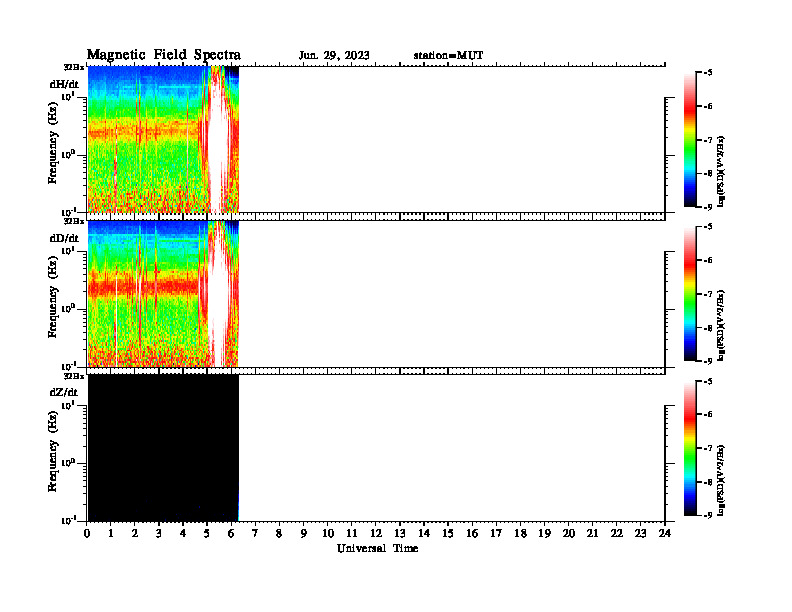Click the dZ/dt panel label
Viewport: 792px width, 612px height.
[x=64, y=392]
